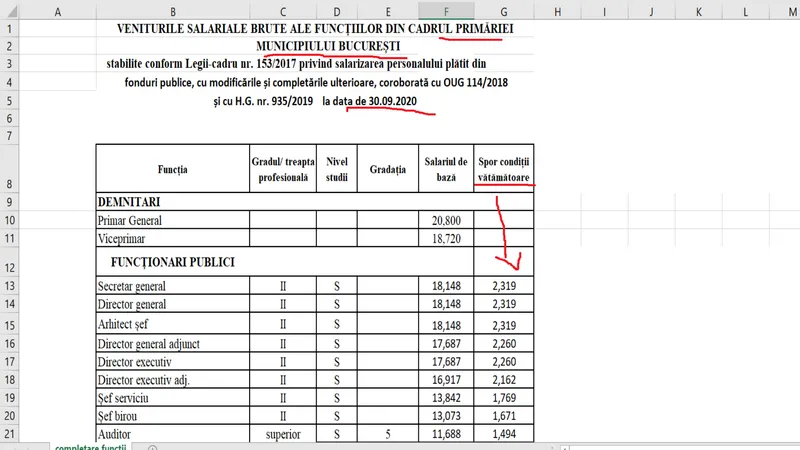
Task: Select the Auditor 'superior' grade cell
Action: point(283,433)
